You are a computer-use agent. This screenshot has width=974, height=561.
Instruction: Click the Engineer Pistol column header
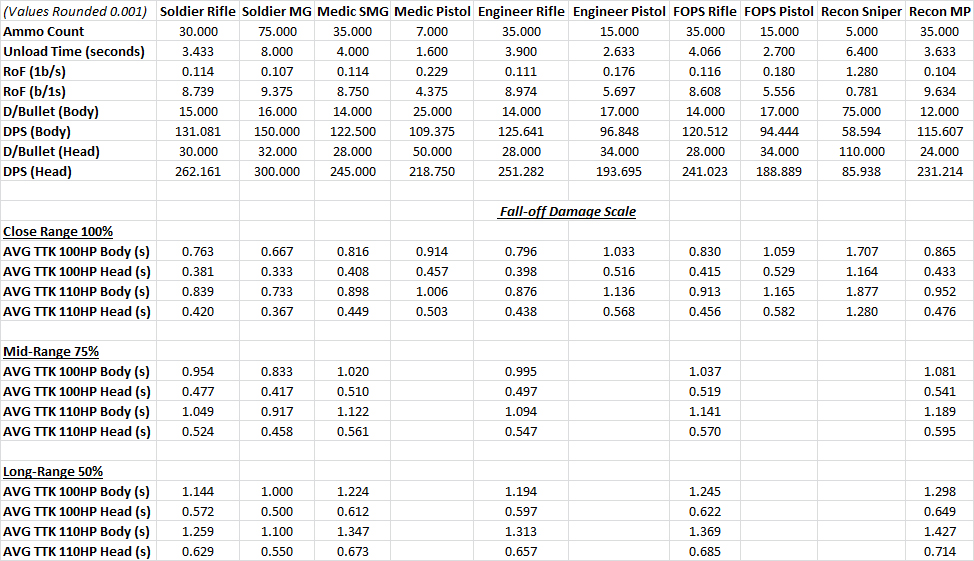620,12
